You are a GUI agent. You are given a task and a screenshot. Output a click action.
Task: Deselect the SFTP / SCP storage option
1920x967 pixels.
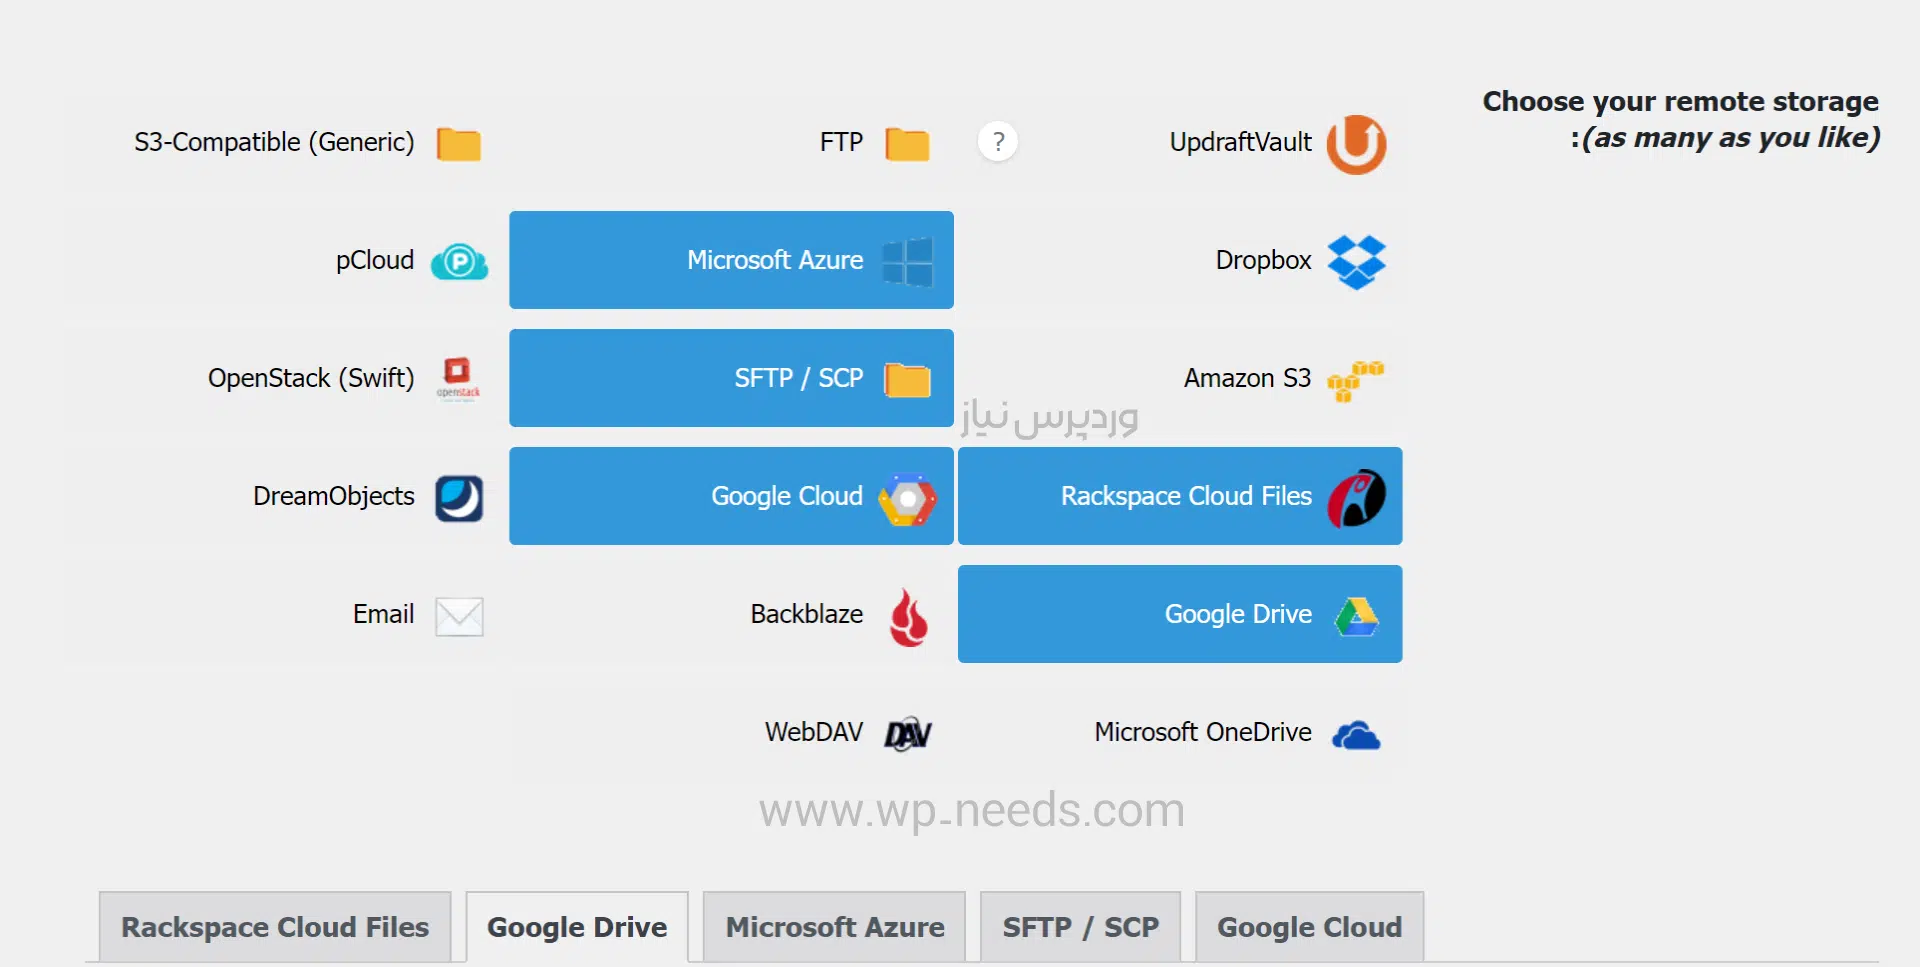[x=731, y=378]
